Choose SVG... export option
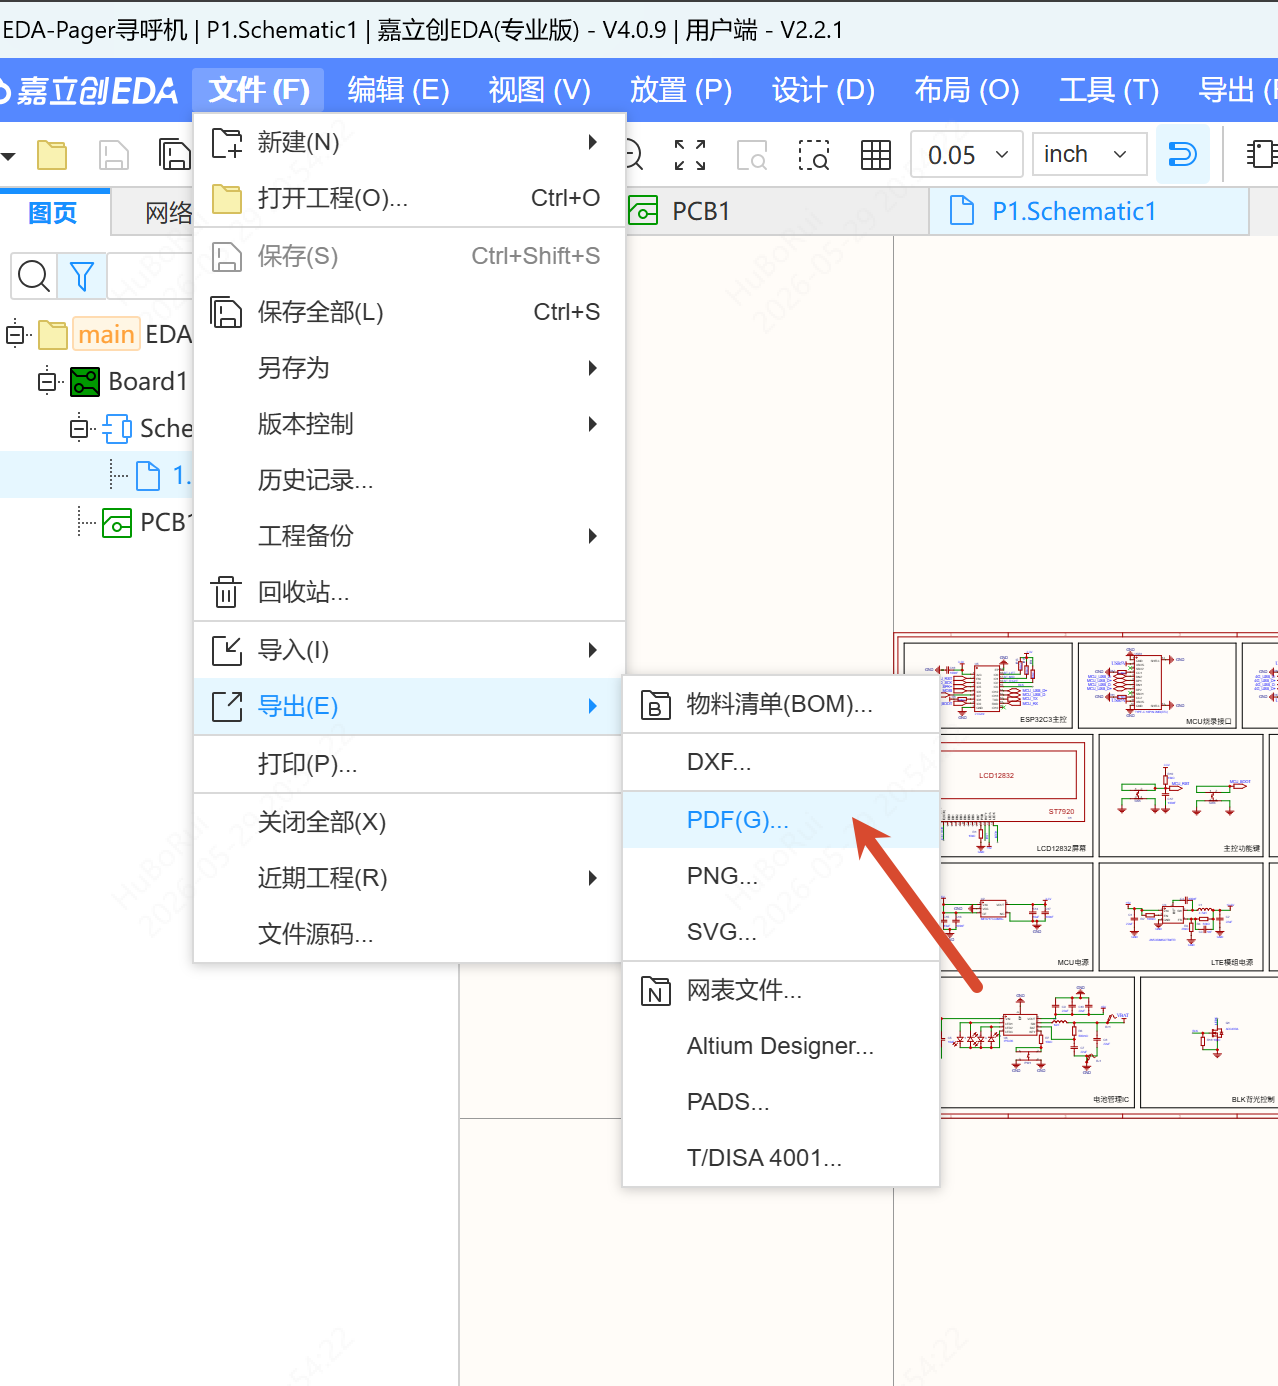Image resolution: width=1278 pixels, height=1386 pixels. 781,932
